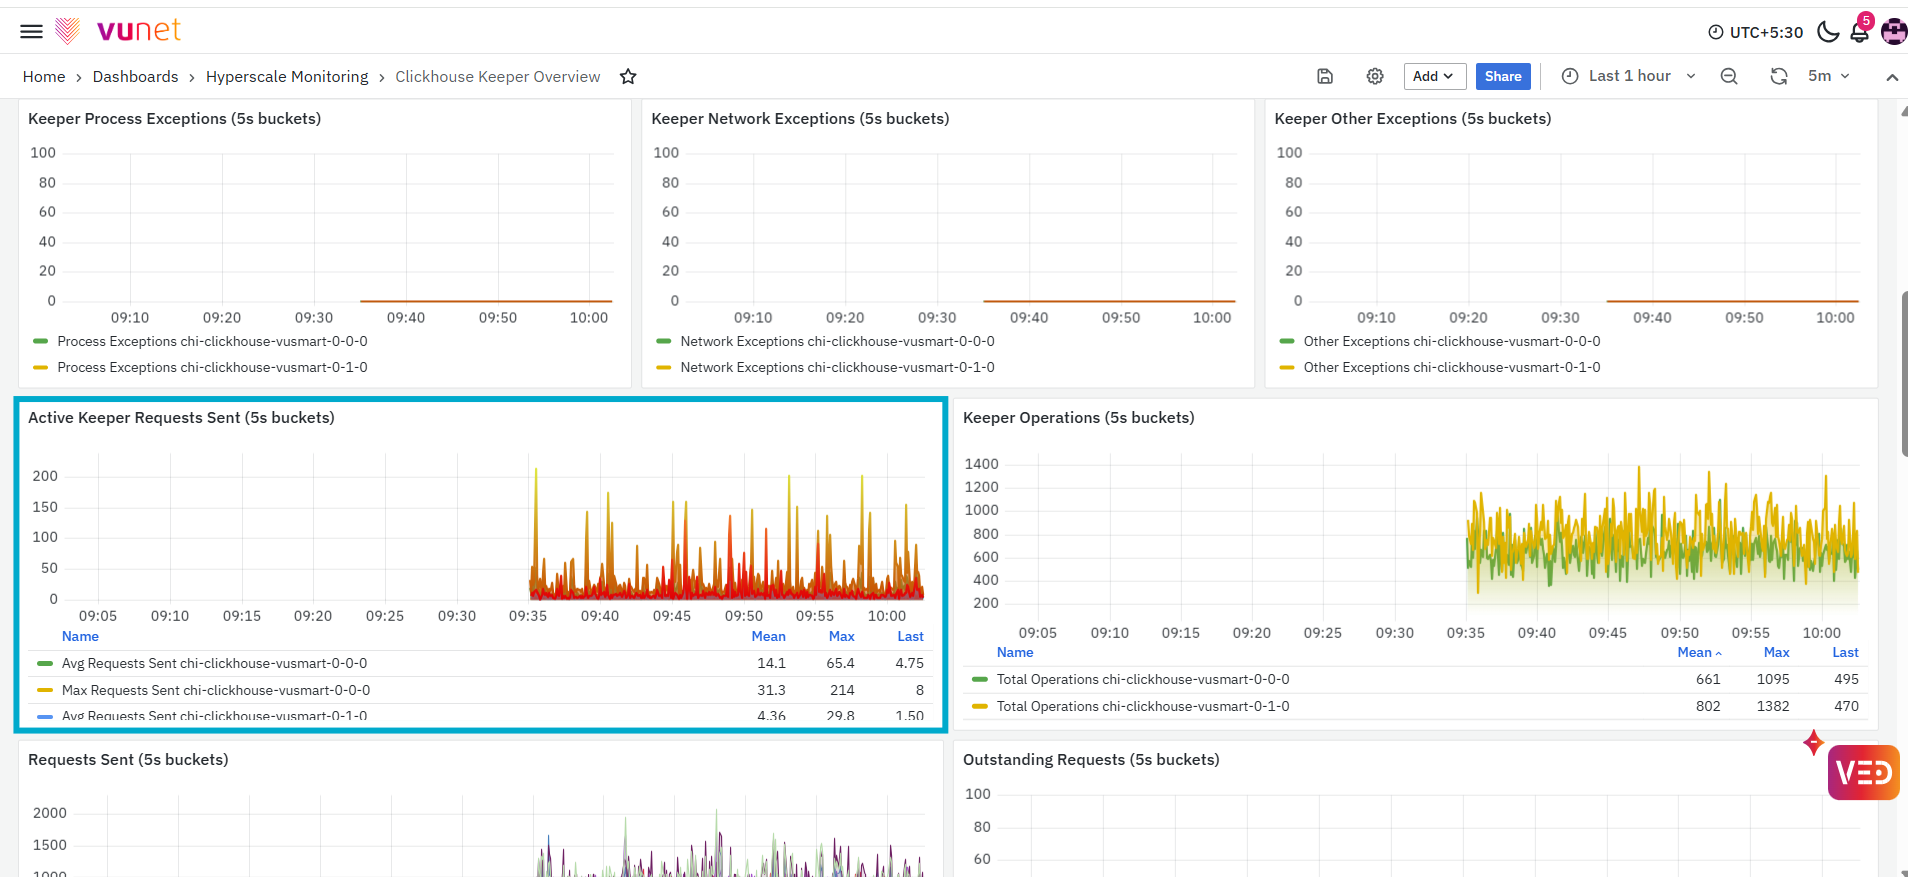Zoom out the time range

(1729, 76)
